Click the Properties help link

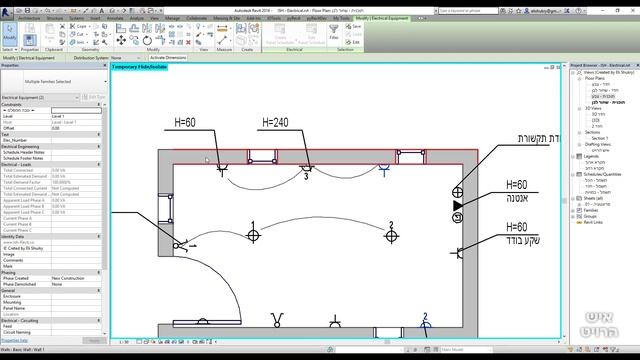(x=15, y=340)
